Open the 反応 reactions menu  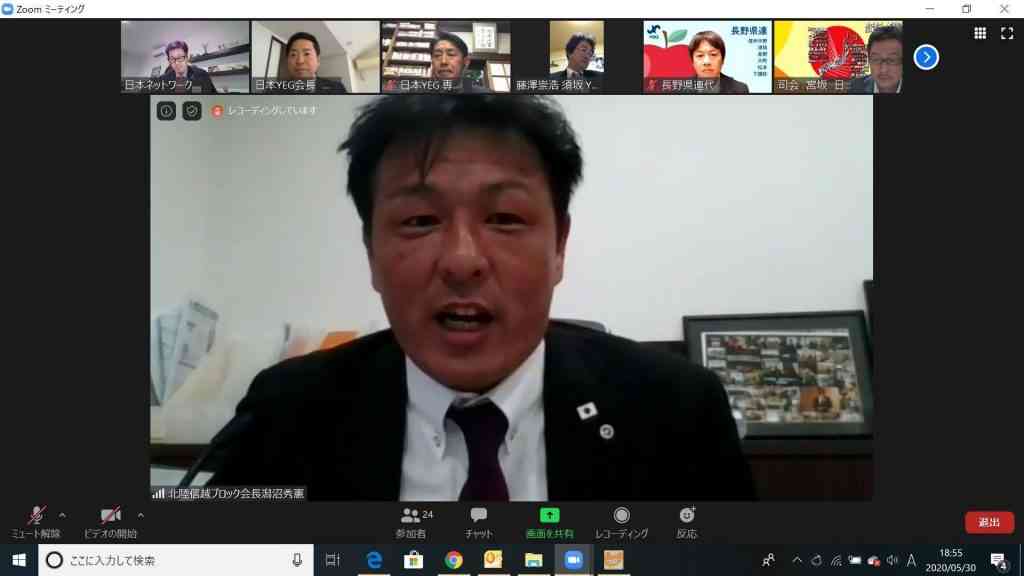coord(686,522)
